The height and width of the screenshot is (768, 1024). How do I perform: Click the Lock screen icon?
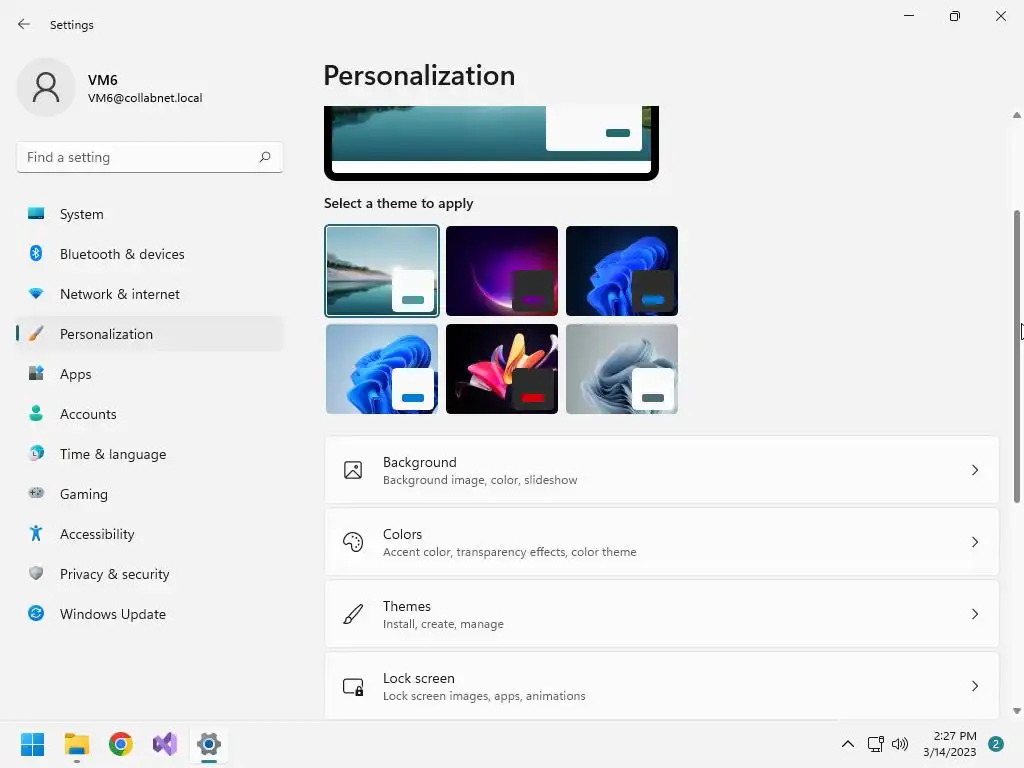tap(353, 686)
